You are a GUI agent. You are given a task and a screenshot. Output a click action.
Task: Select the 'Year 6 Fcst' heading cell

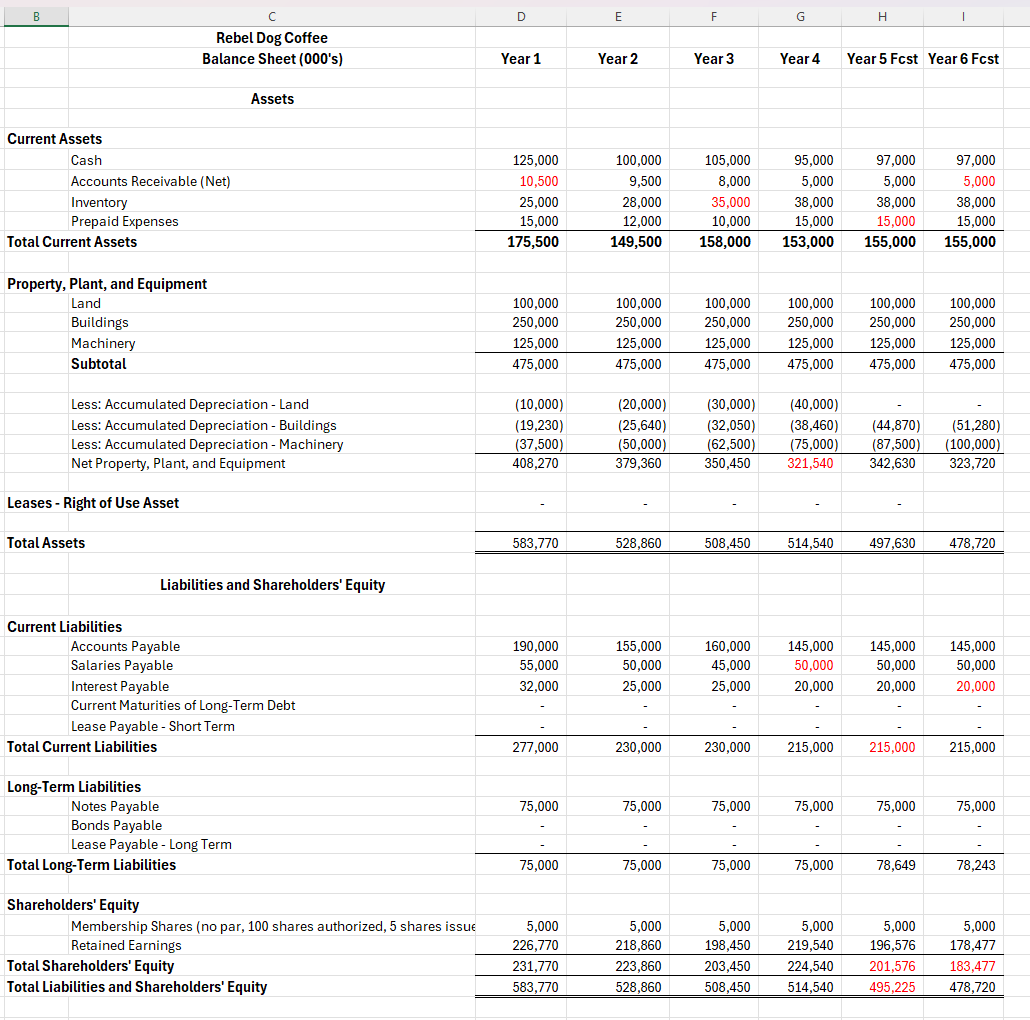(963, 59)
